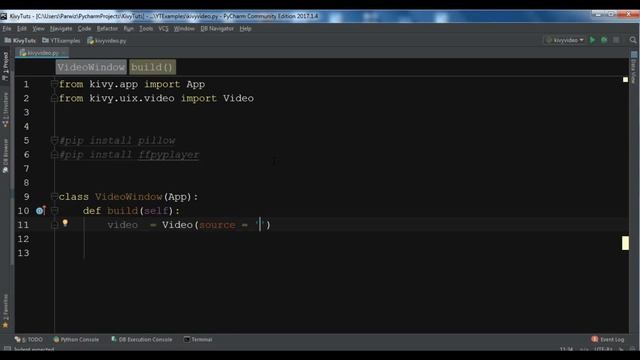Start debugging with the green bug icon
This screenshot has width=640, height=360.
pos(604,40)
